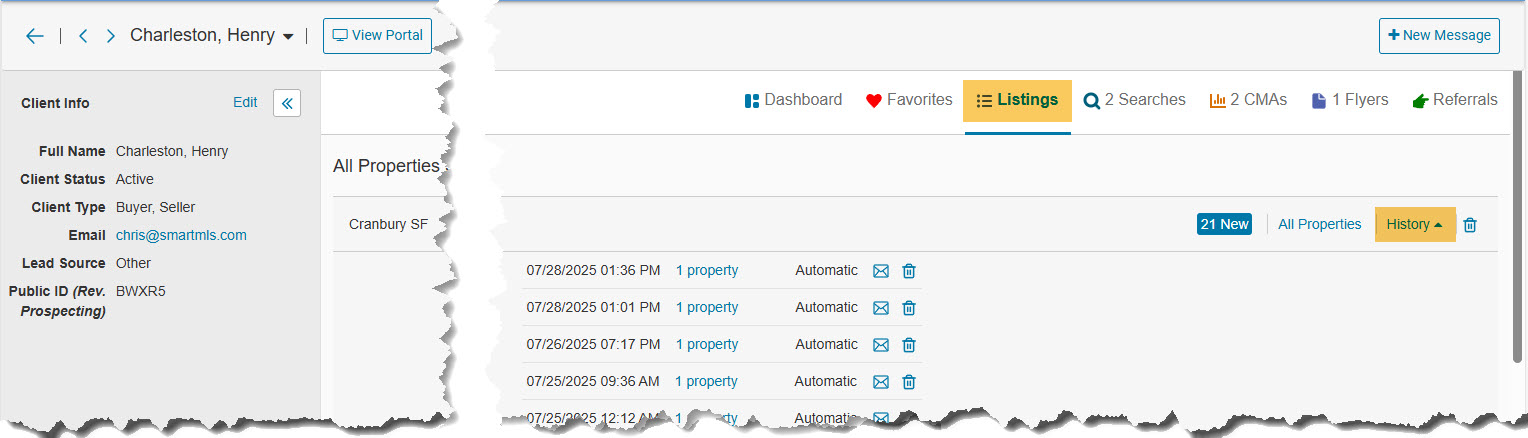Switch to the Dashboard tab

coord(794,100)
